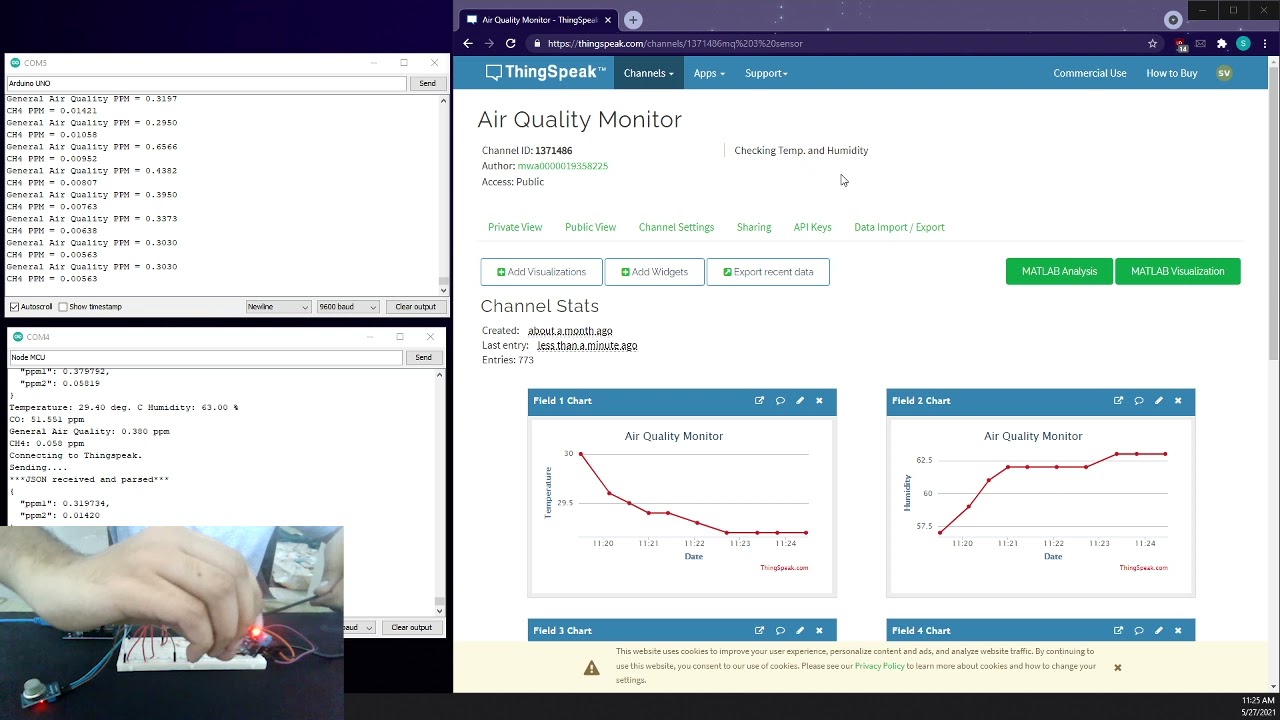Go back in the browser
This screenshot has width=1280, height=720.
point(468,44)
